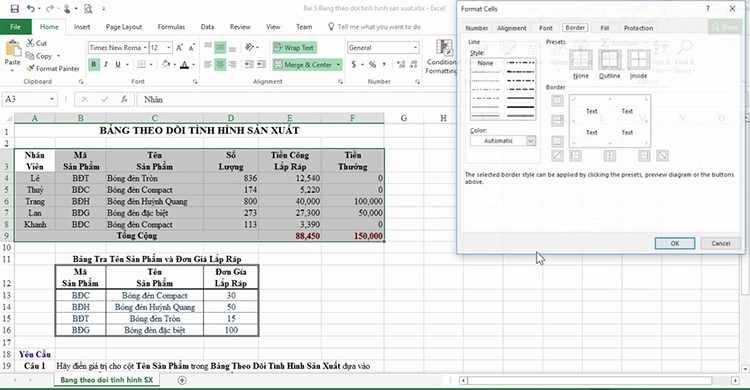Expand the Borders dropdown arrow in ribbon
The width and height of the screenshot is (750, 390).
[x=151, y=65]
